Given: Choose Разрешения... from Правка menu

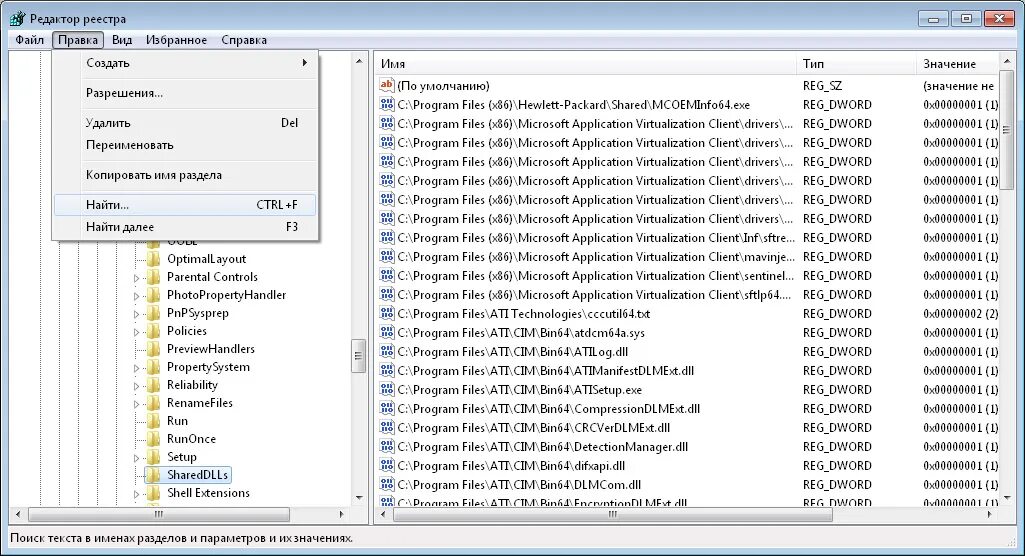Looking at the screenshot, I should tap(185, 93).
